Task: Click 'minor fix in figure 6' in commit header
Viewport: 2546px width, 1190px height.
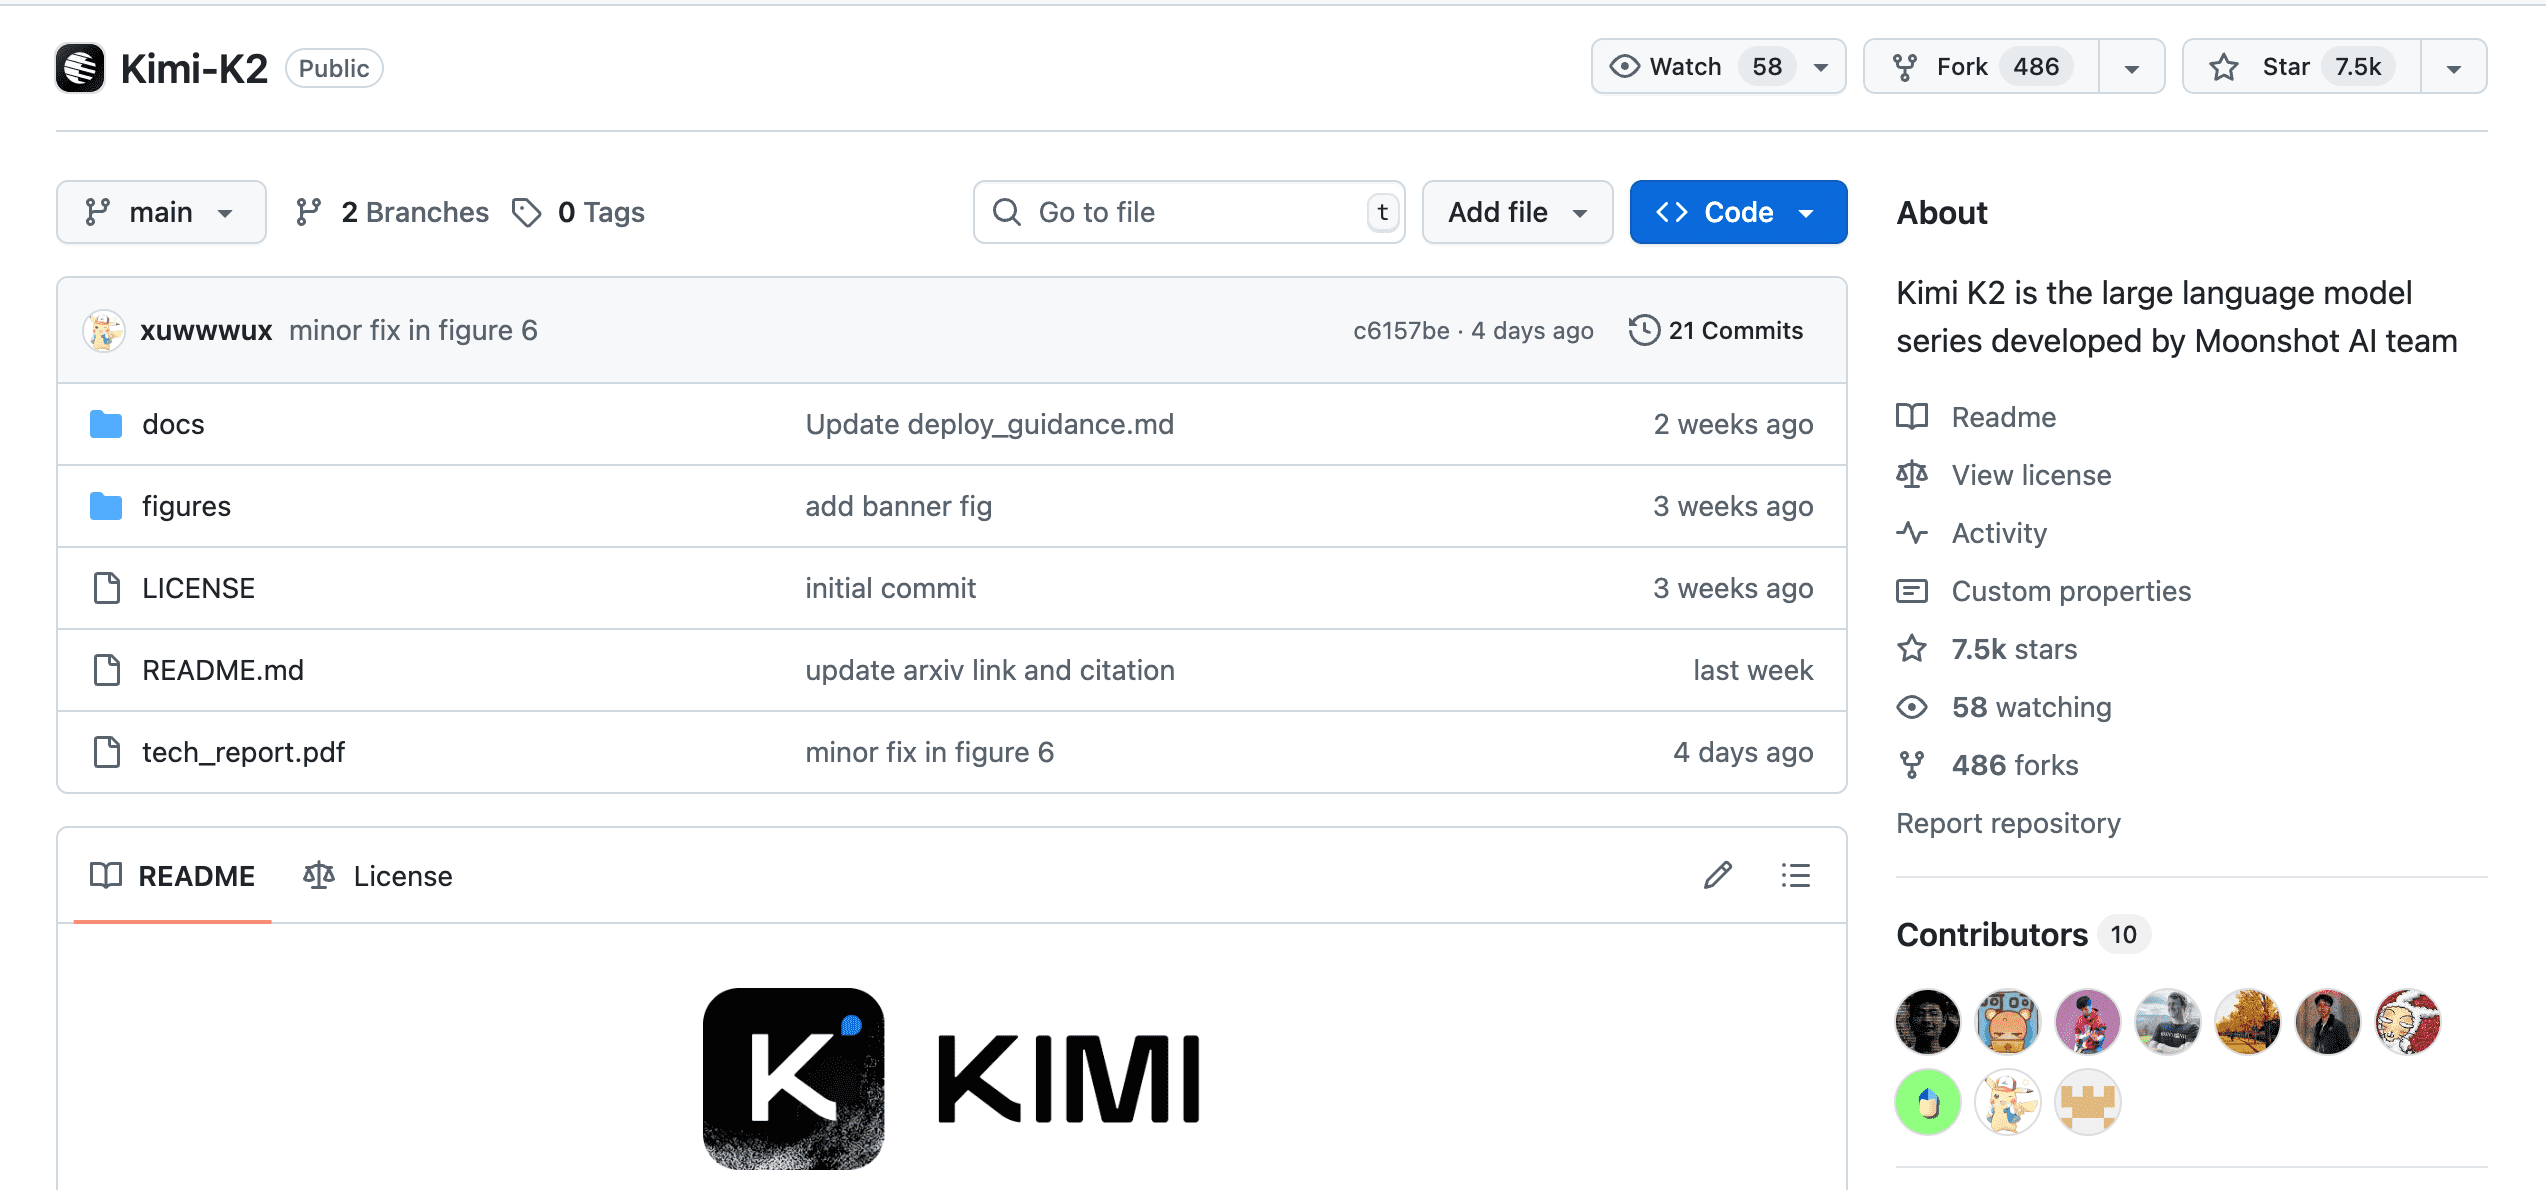Action: (x=413, y=331)
